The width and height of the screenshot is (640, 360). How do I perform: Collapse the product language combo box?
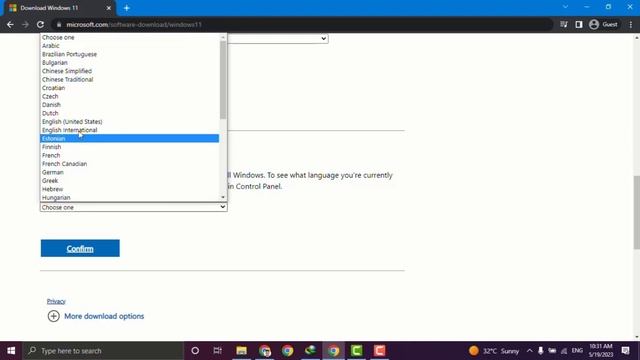click(x=133, y=207)
